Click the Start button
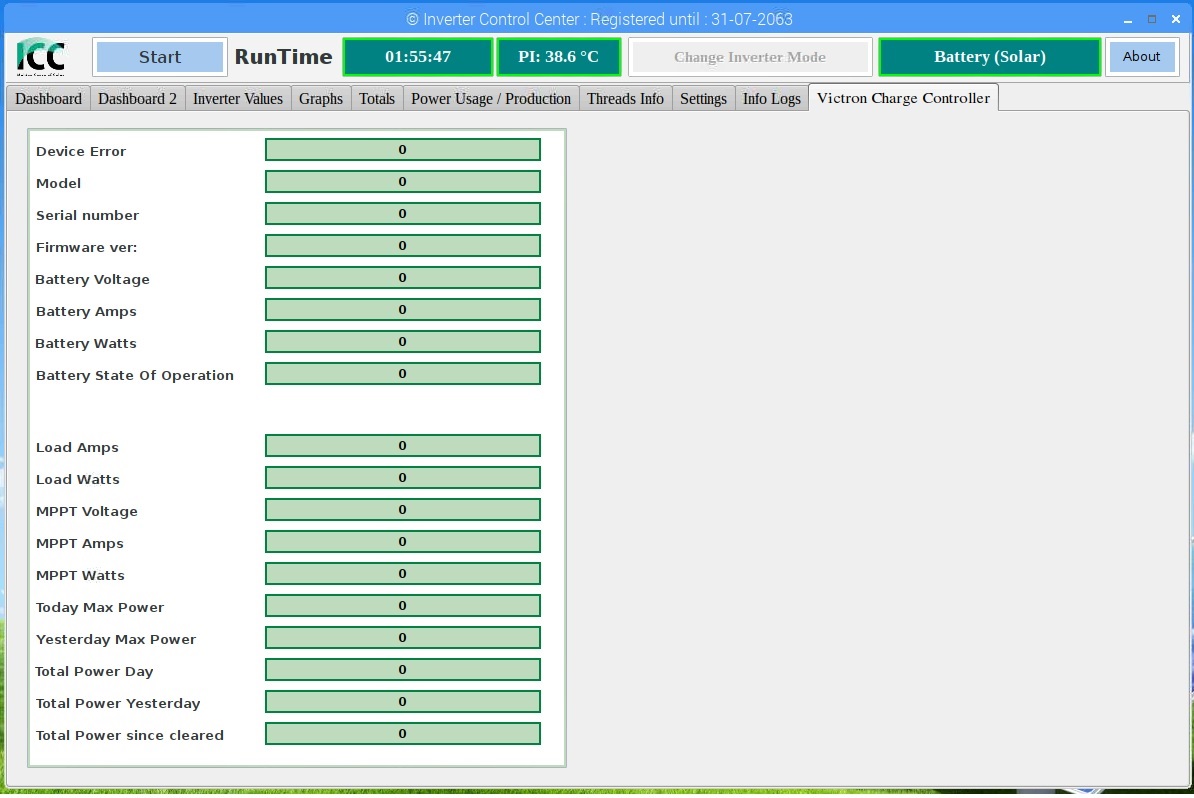 pyautogui.click(x=160, y=57)
